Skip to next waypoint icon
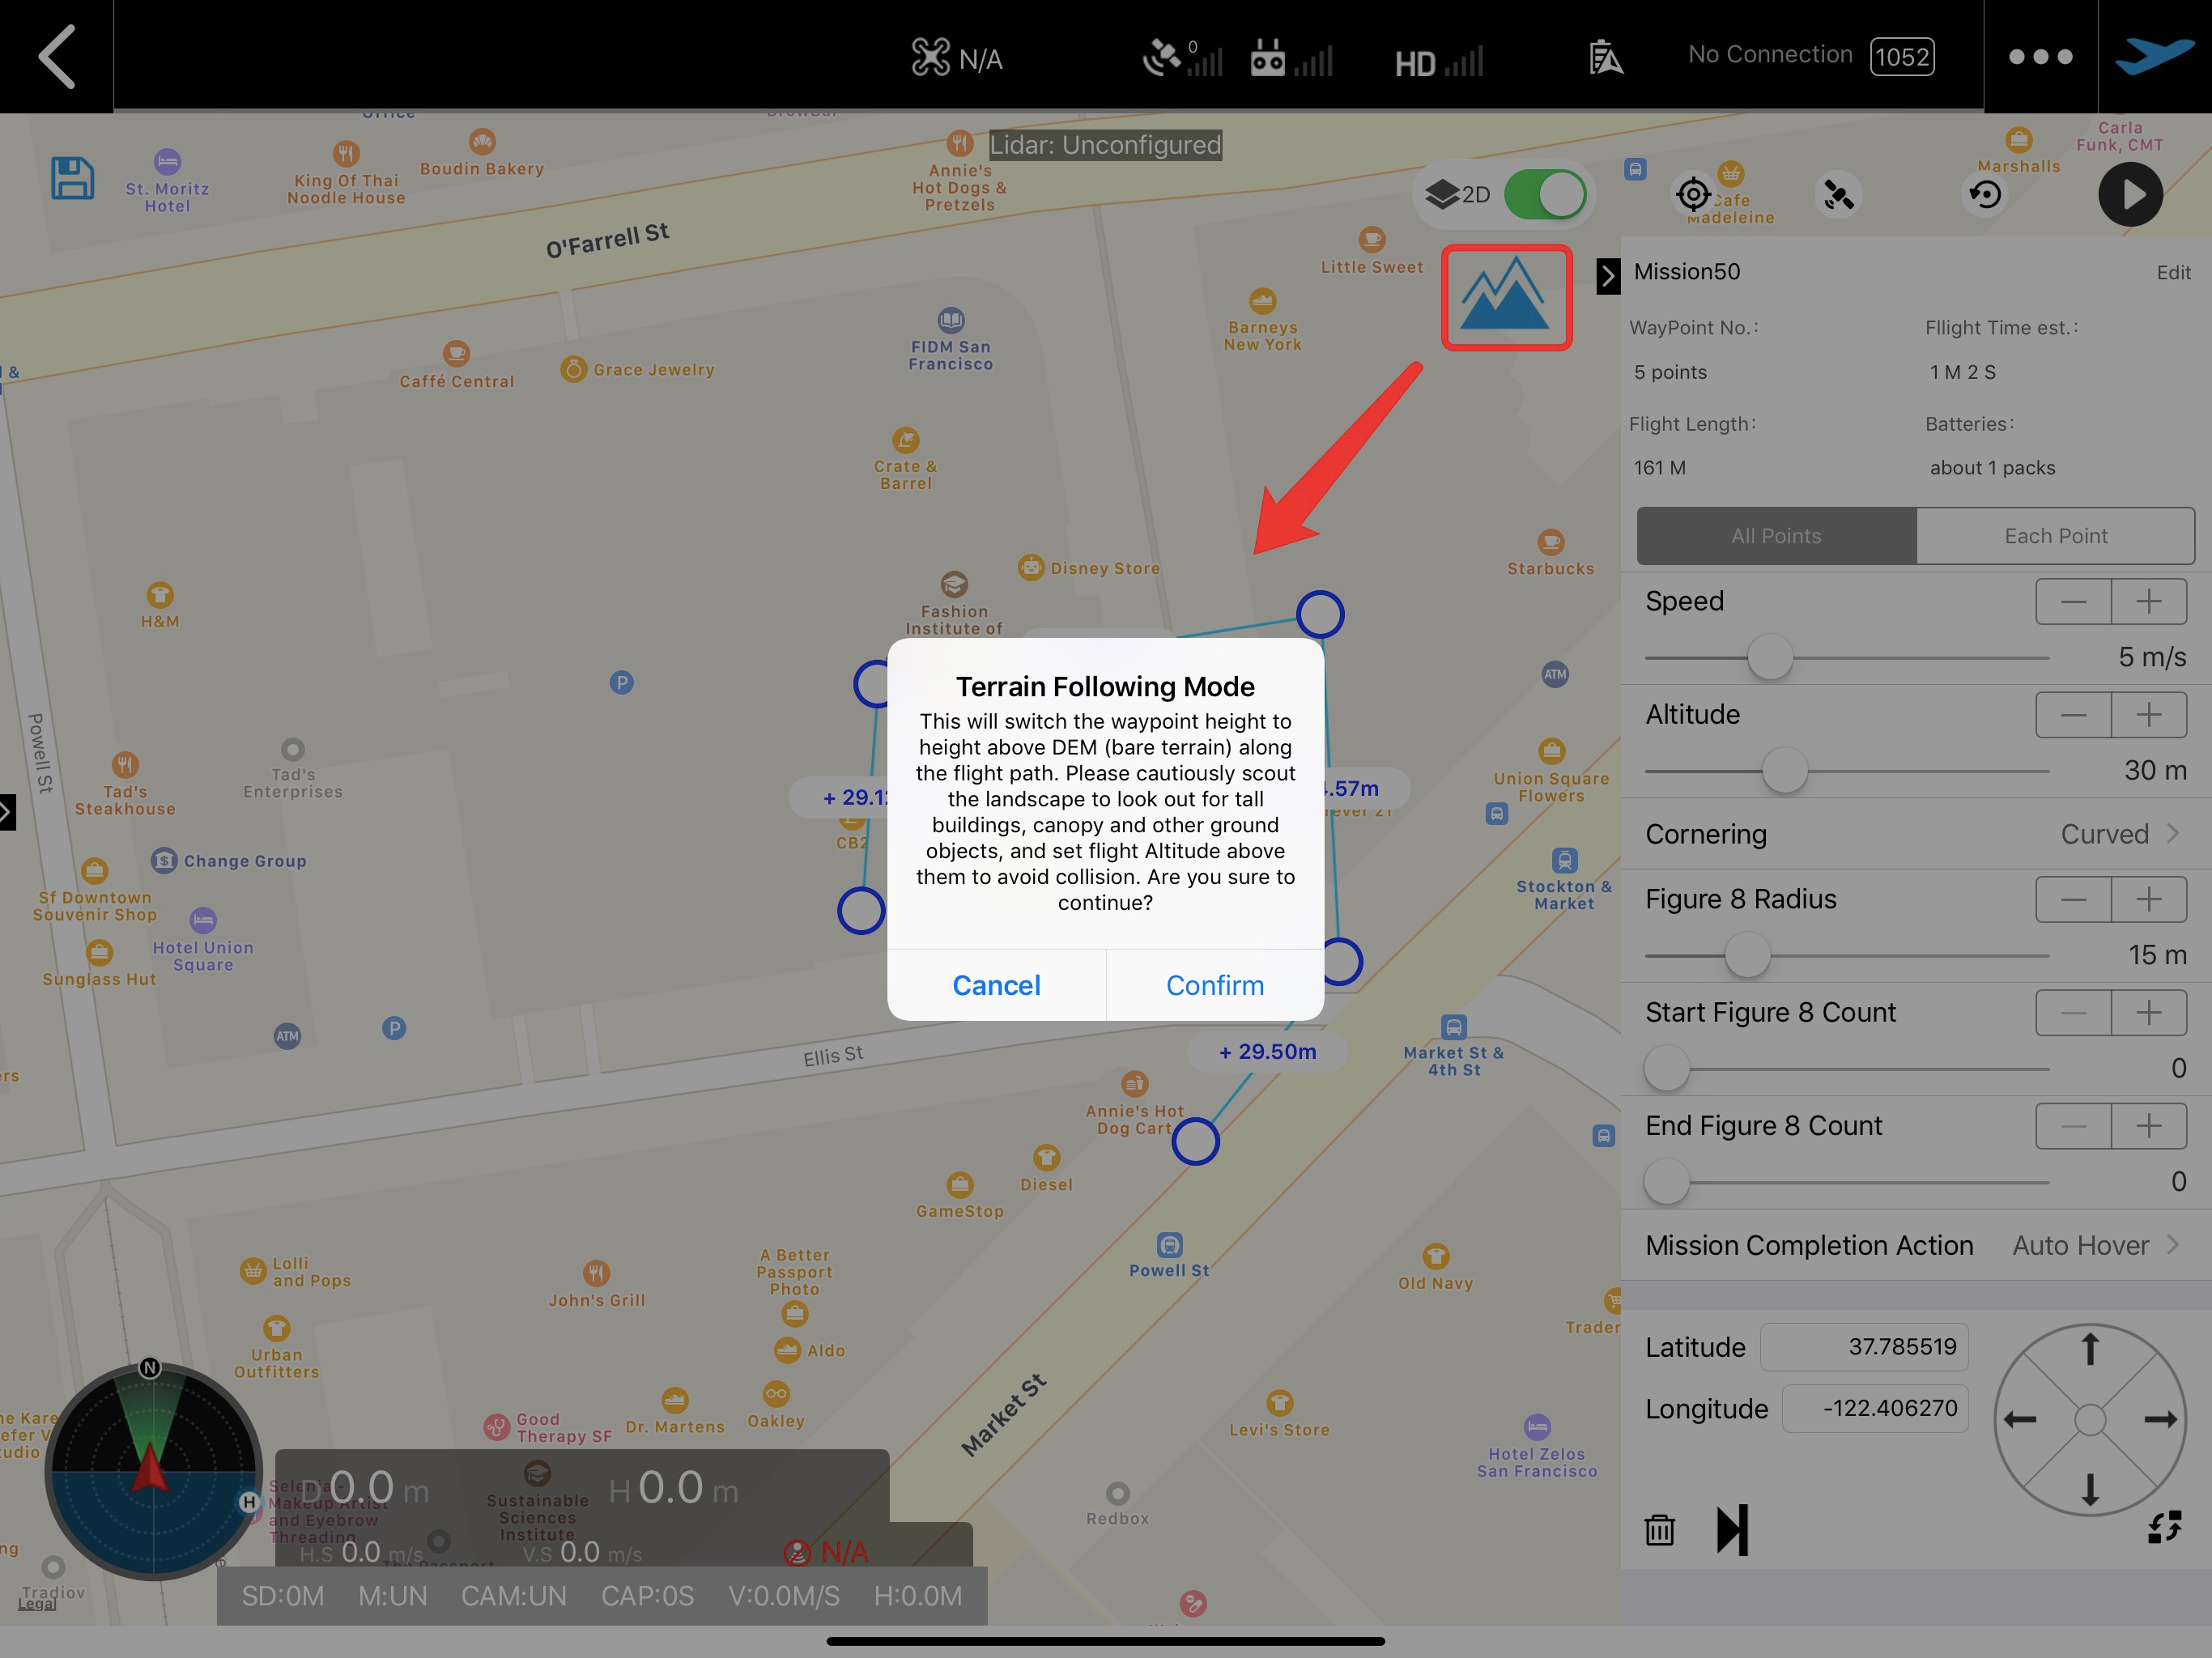This screenshot has width=2212, height=1658. click(1732, 1529)
